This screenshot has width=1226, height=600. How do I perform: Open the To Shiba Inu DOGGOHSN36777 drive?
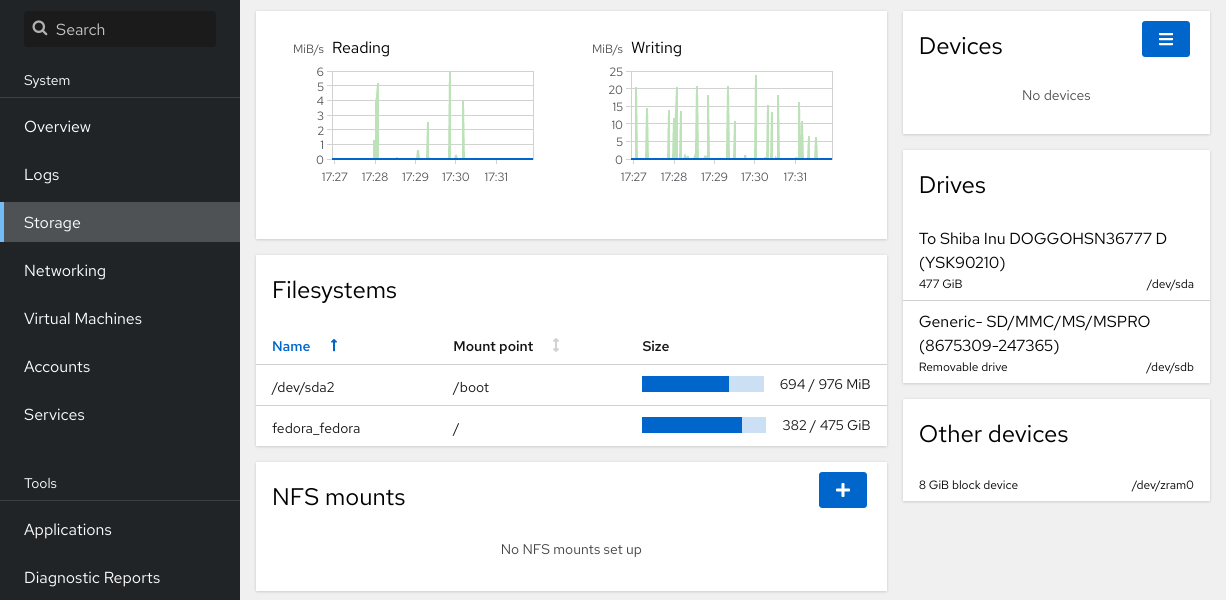1056,260
